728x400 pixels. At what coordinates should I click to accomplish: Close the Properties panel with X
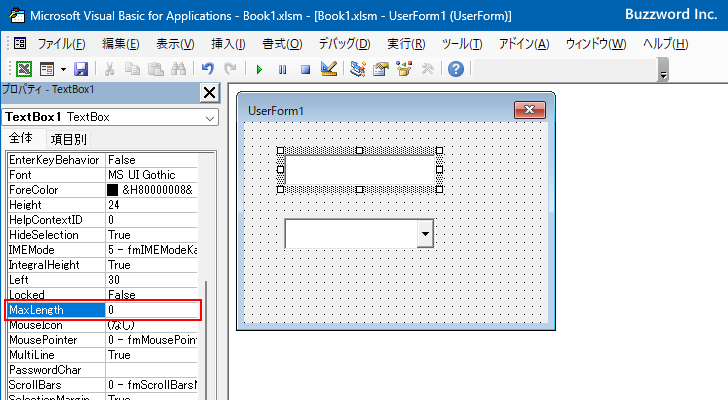point(209,93)
